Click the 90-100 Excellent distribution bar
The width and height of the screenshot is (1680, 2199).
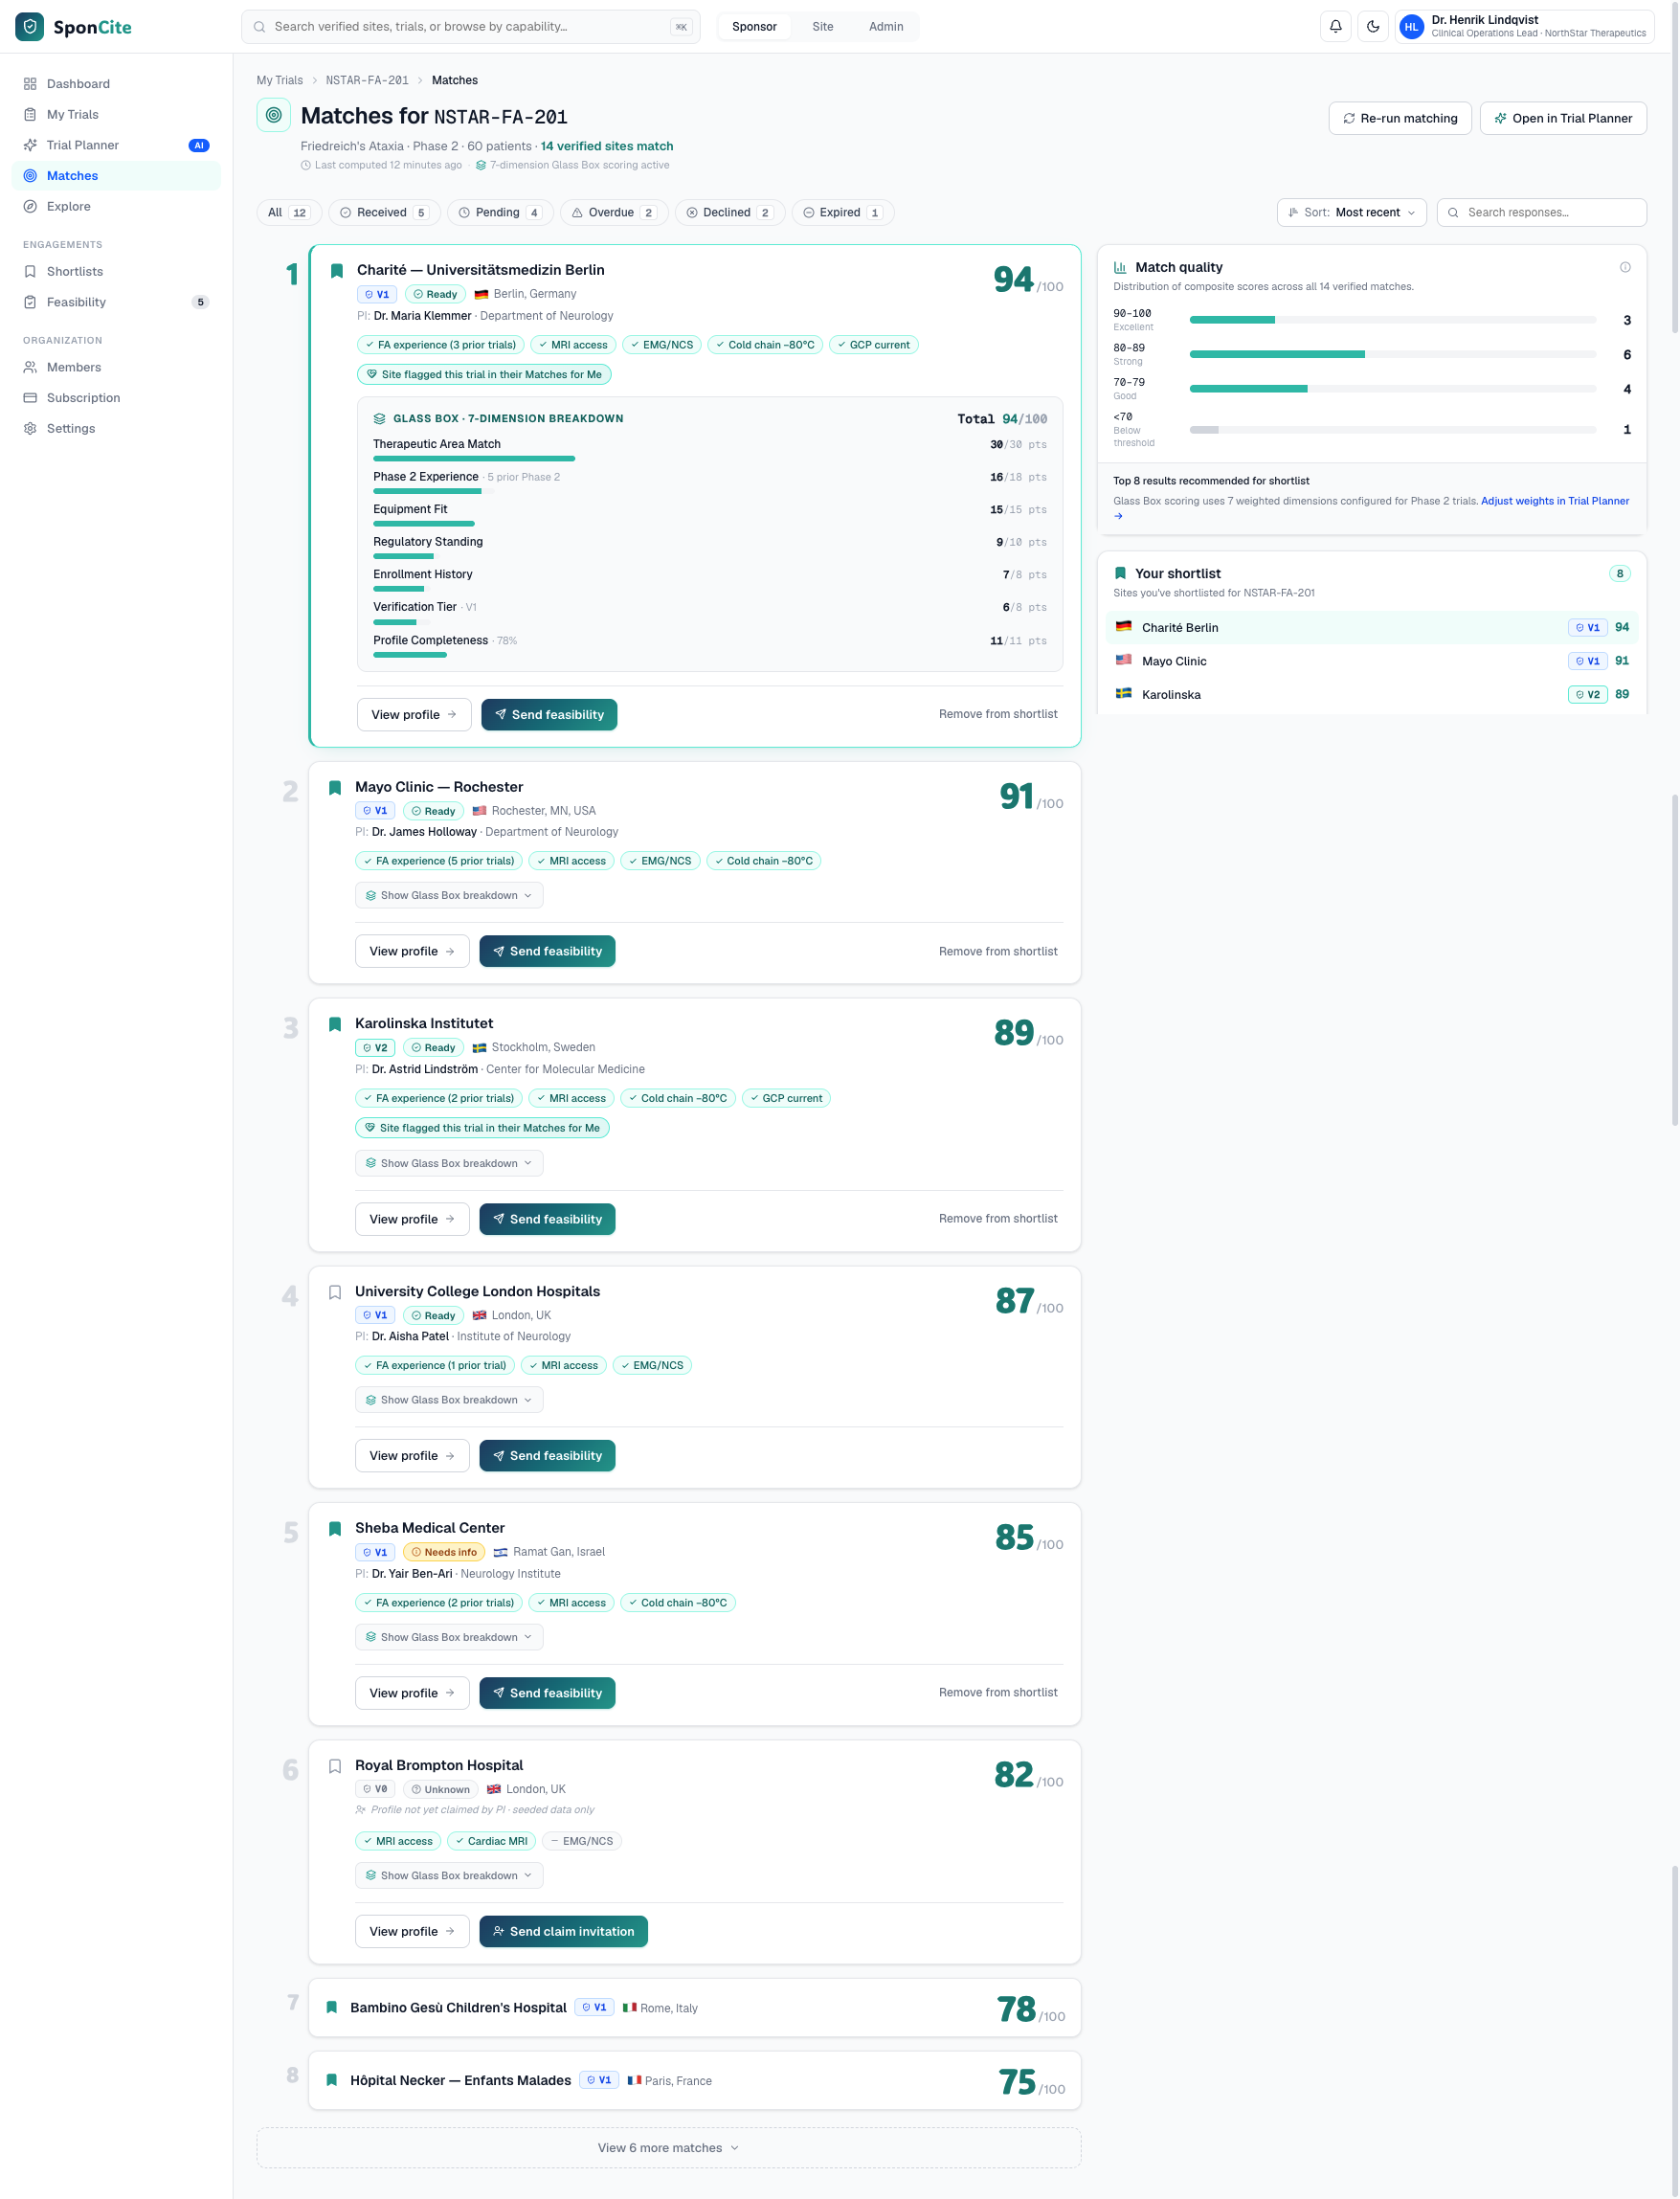pos(1392,320)
